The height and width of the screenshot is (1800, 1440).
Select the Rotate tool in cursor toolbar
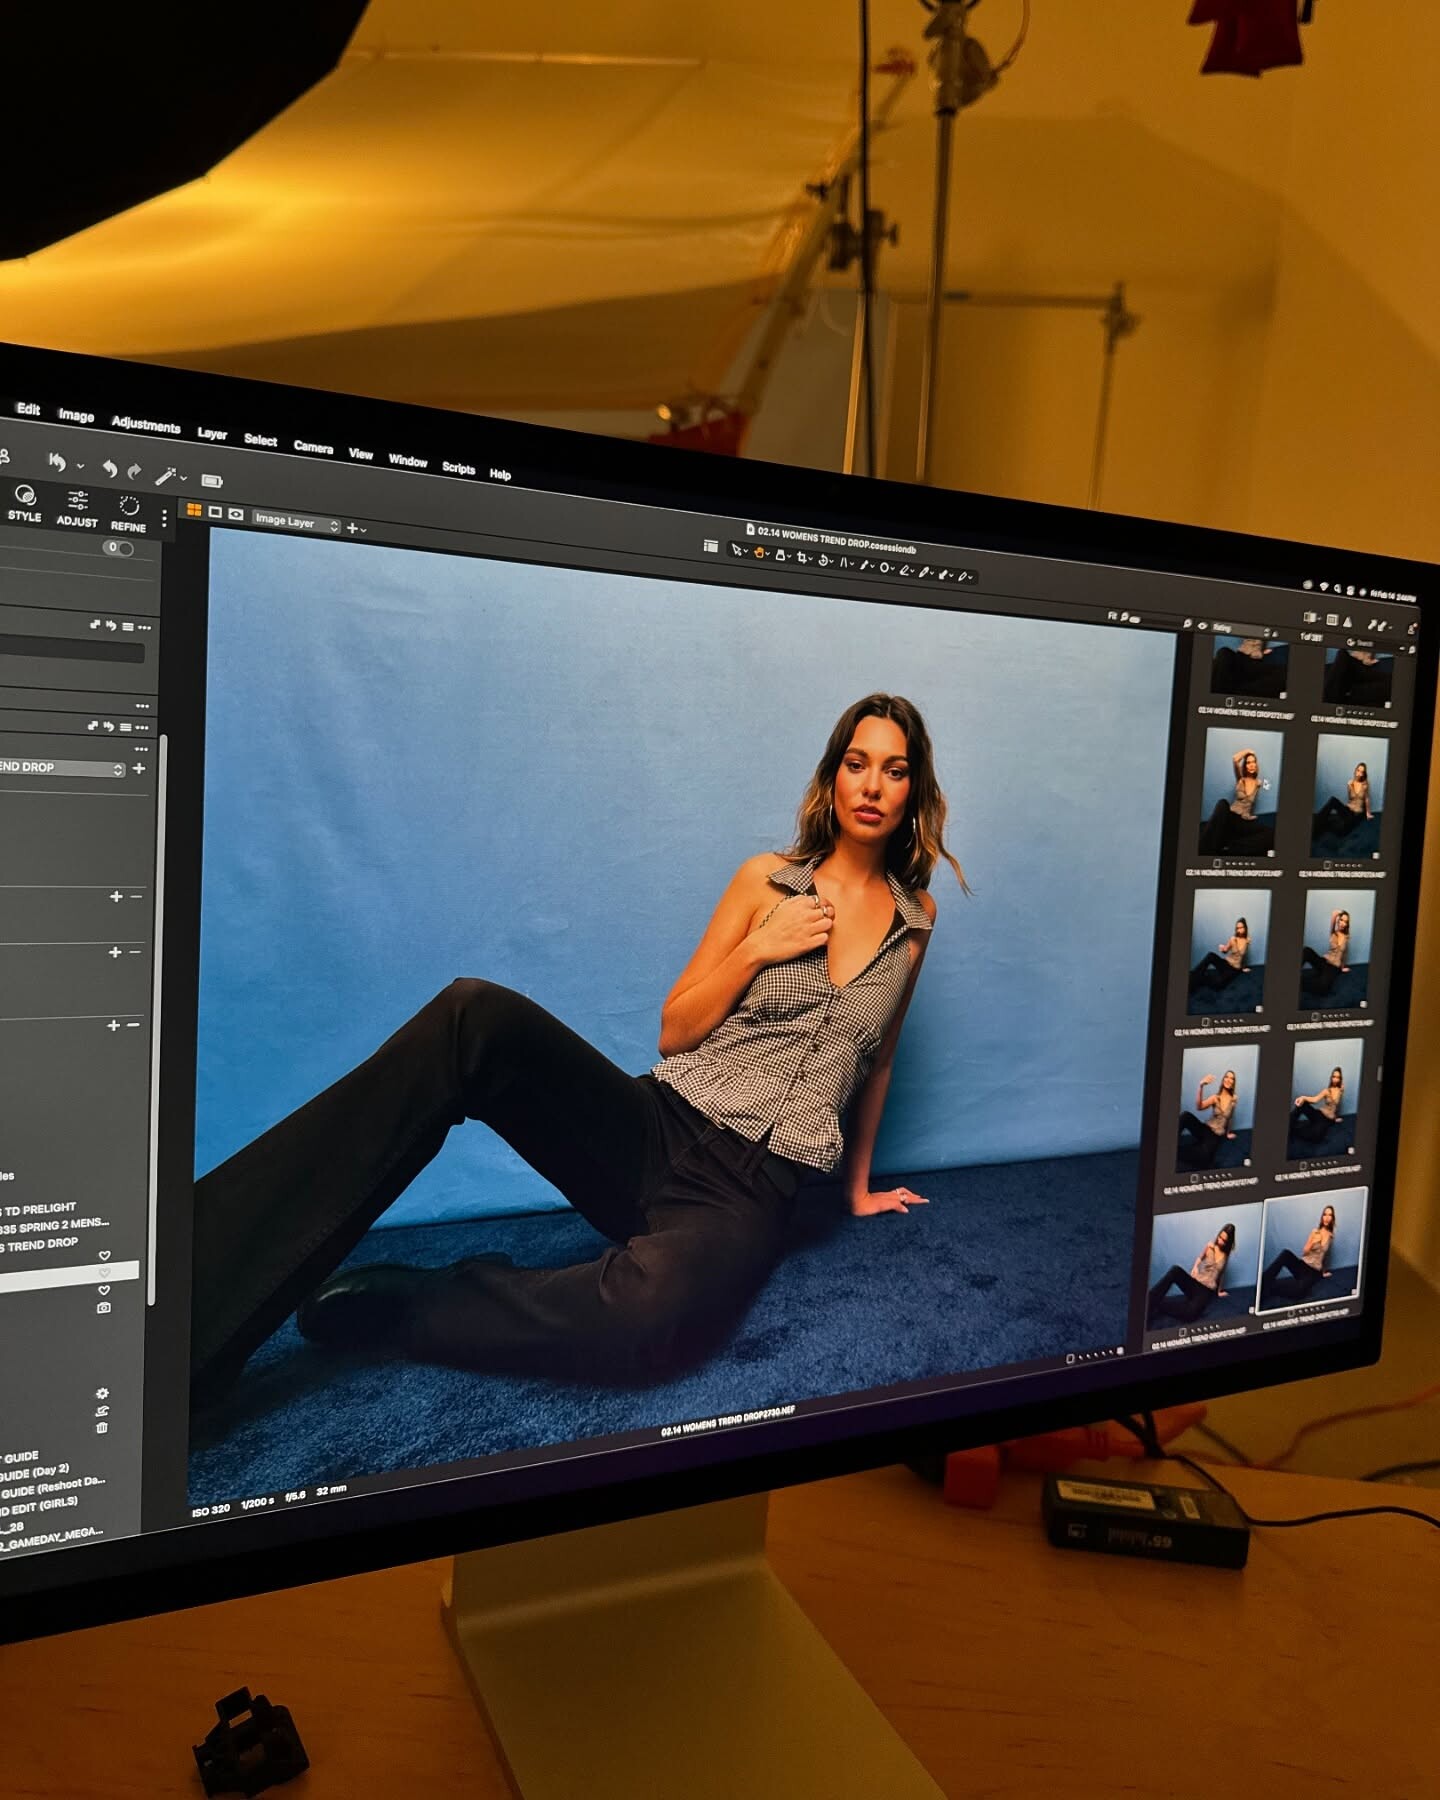coord(823,560)
